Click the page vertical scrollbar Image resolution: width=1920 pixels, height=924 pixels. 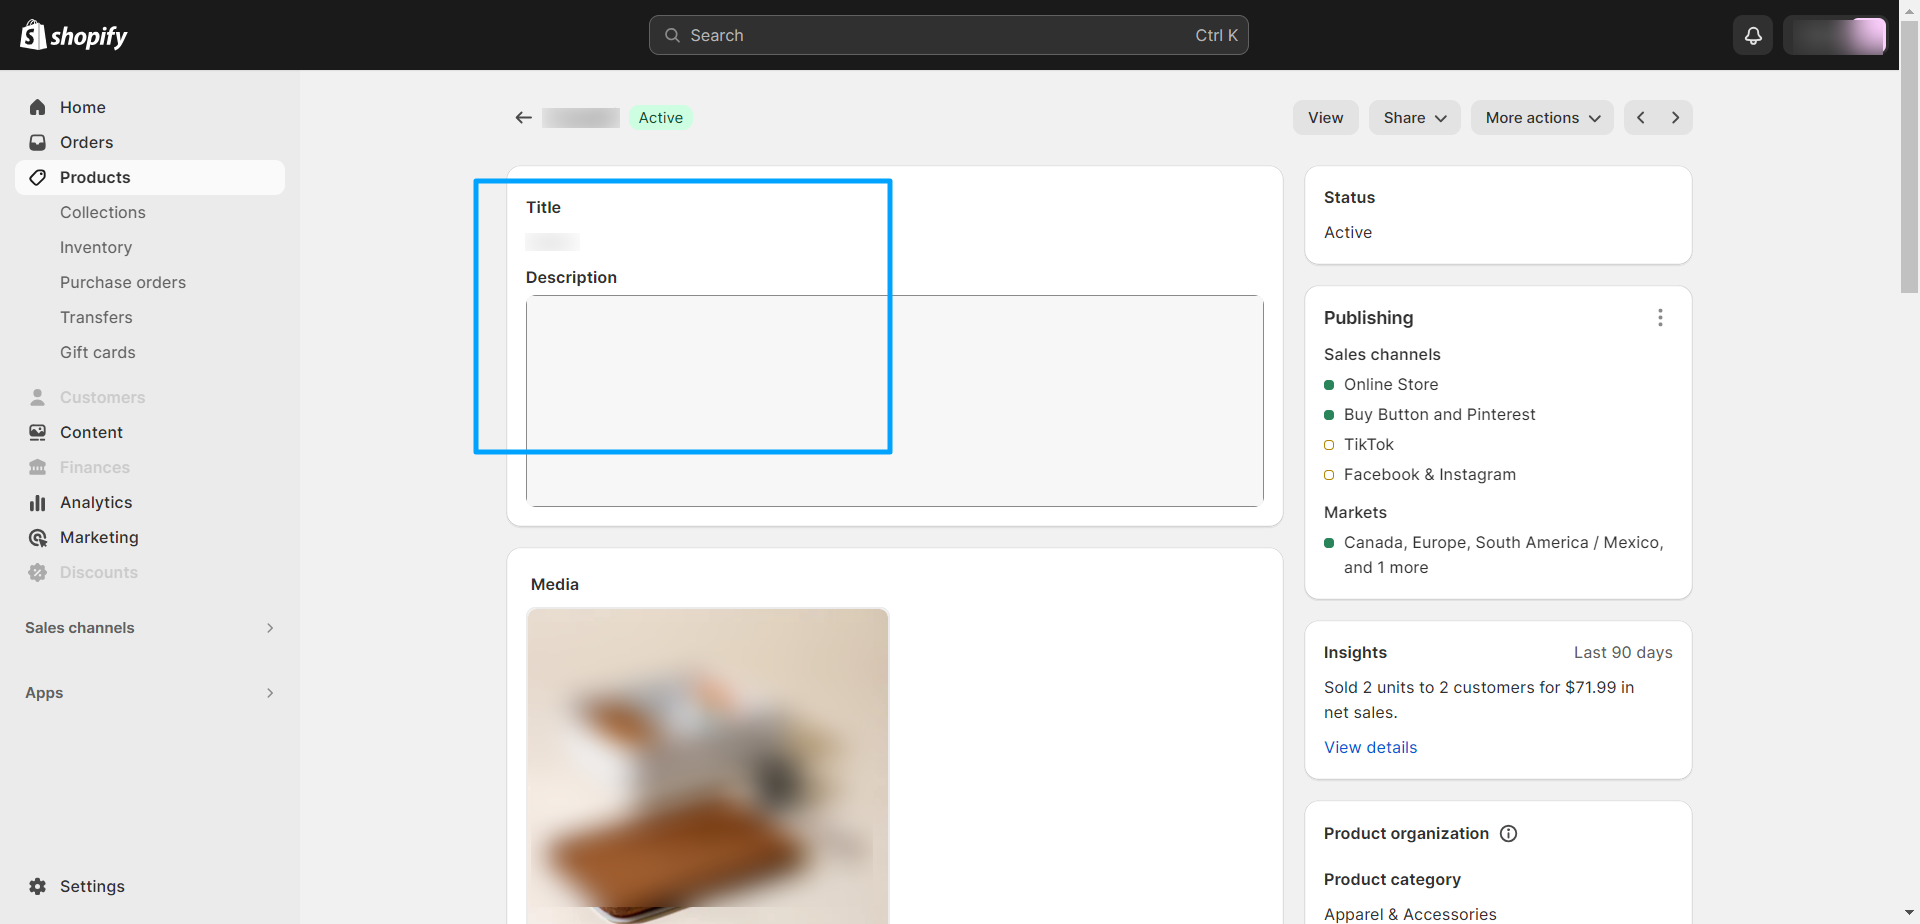1910,157
